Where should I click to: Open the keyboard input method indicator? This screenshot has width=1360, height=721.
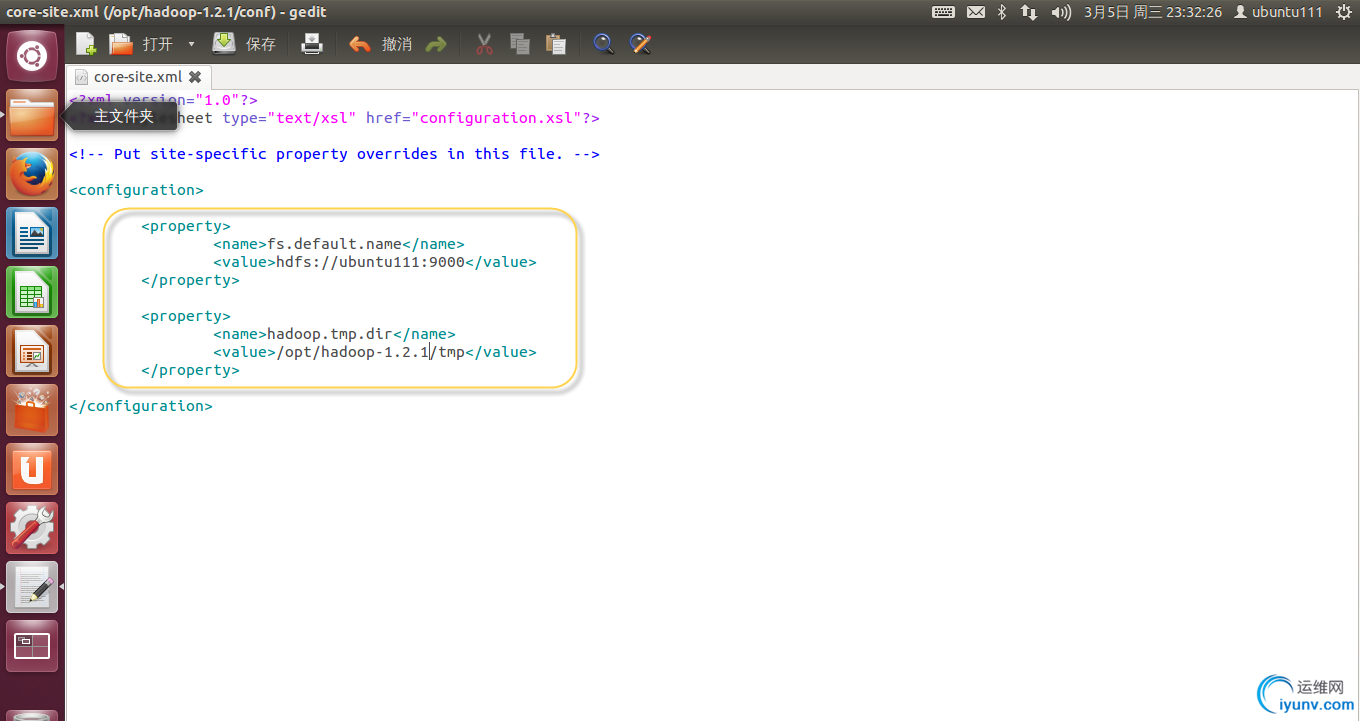pos(941,12)
